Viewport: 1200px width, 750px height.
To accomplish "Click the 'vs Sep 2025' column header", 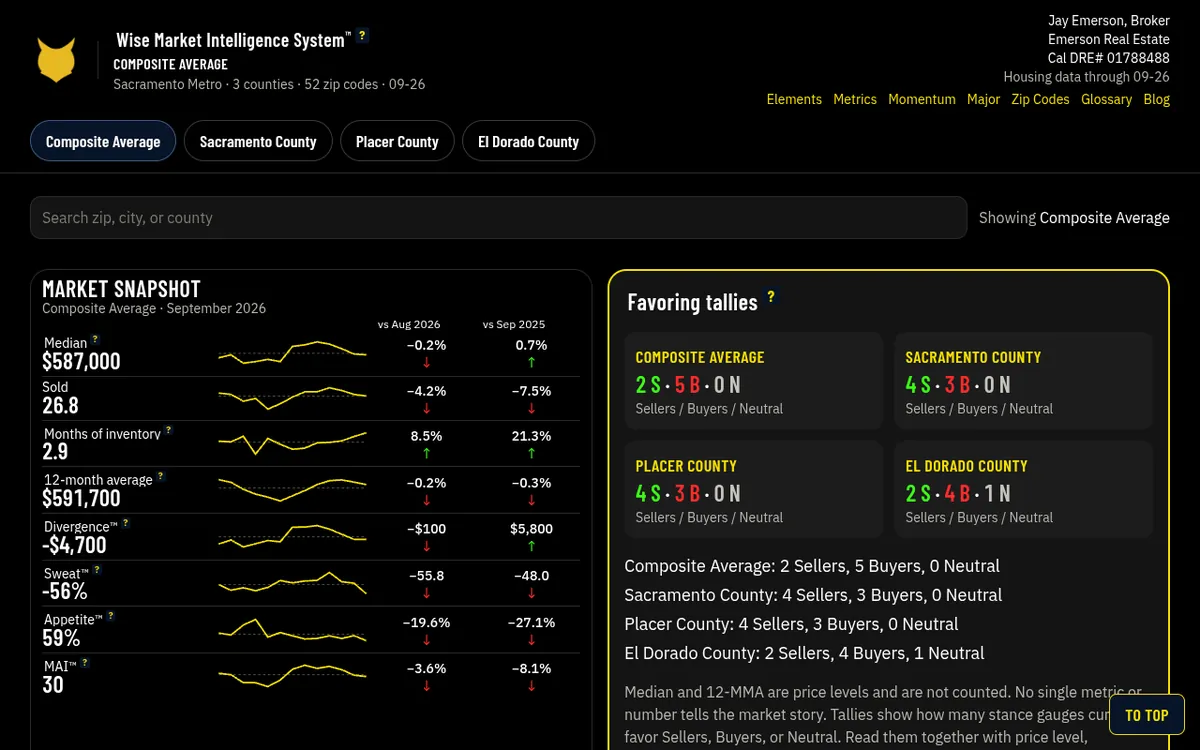I will [514, 324].
